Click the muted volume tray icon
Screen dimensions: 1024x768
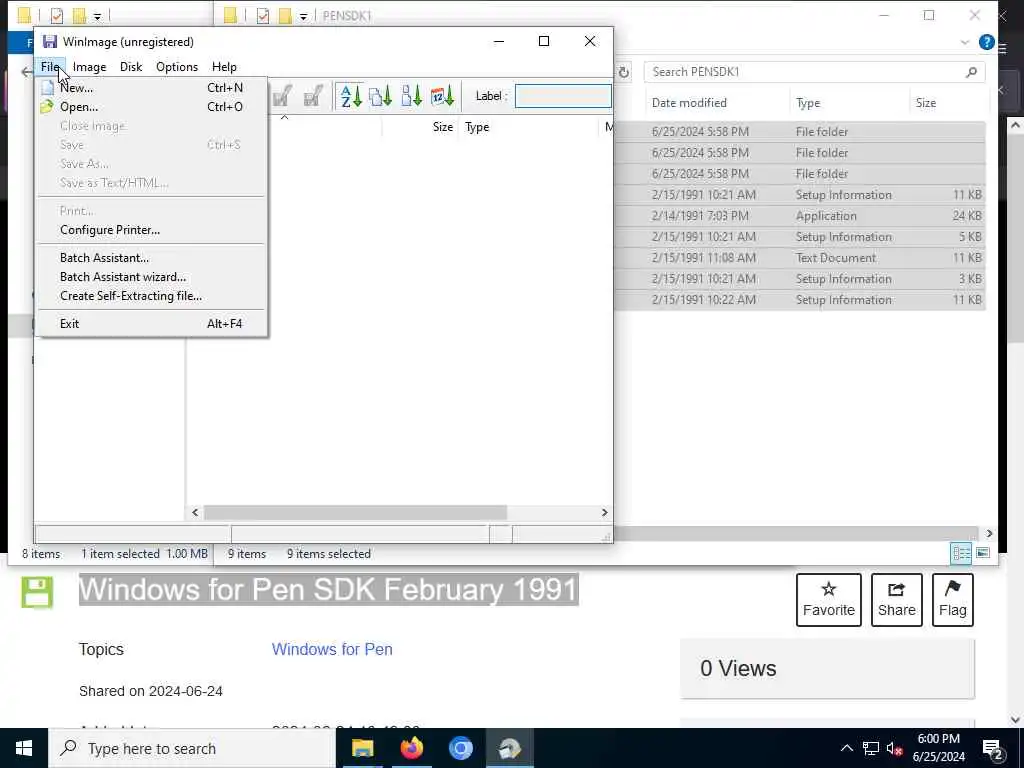[x=895, y=748]
